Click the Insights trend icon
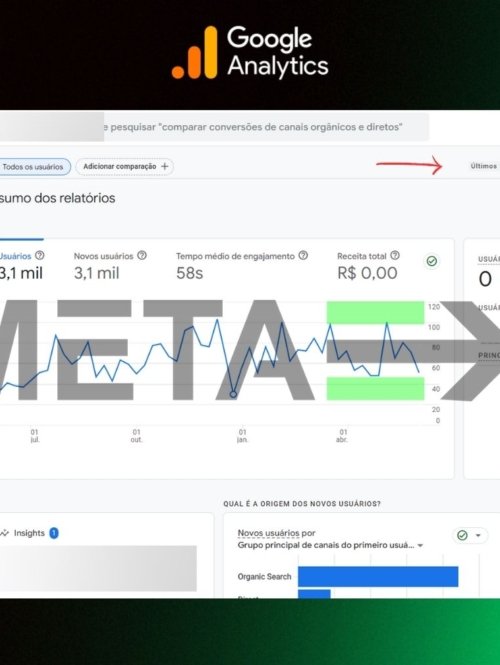 pos(5,533)
